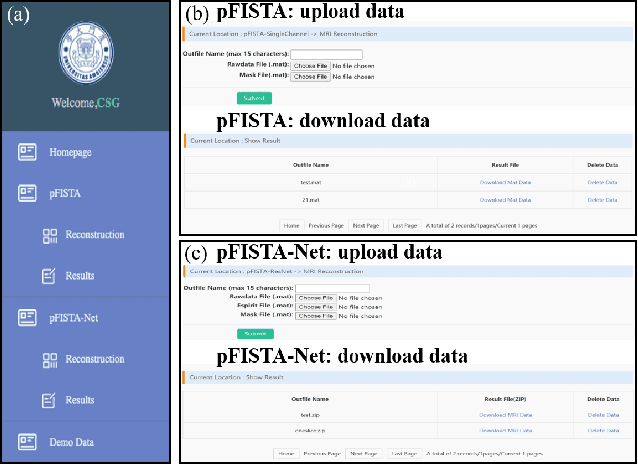Open Results under the pFISTA menu
Screen dimensions: 638x464
(x=80, y=276)
